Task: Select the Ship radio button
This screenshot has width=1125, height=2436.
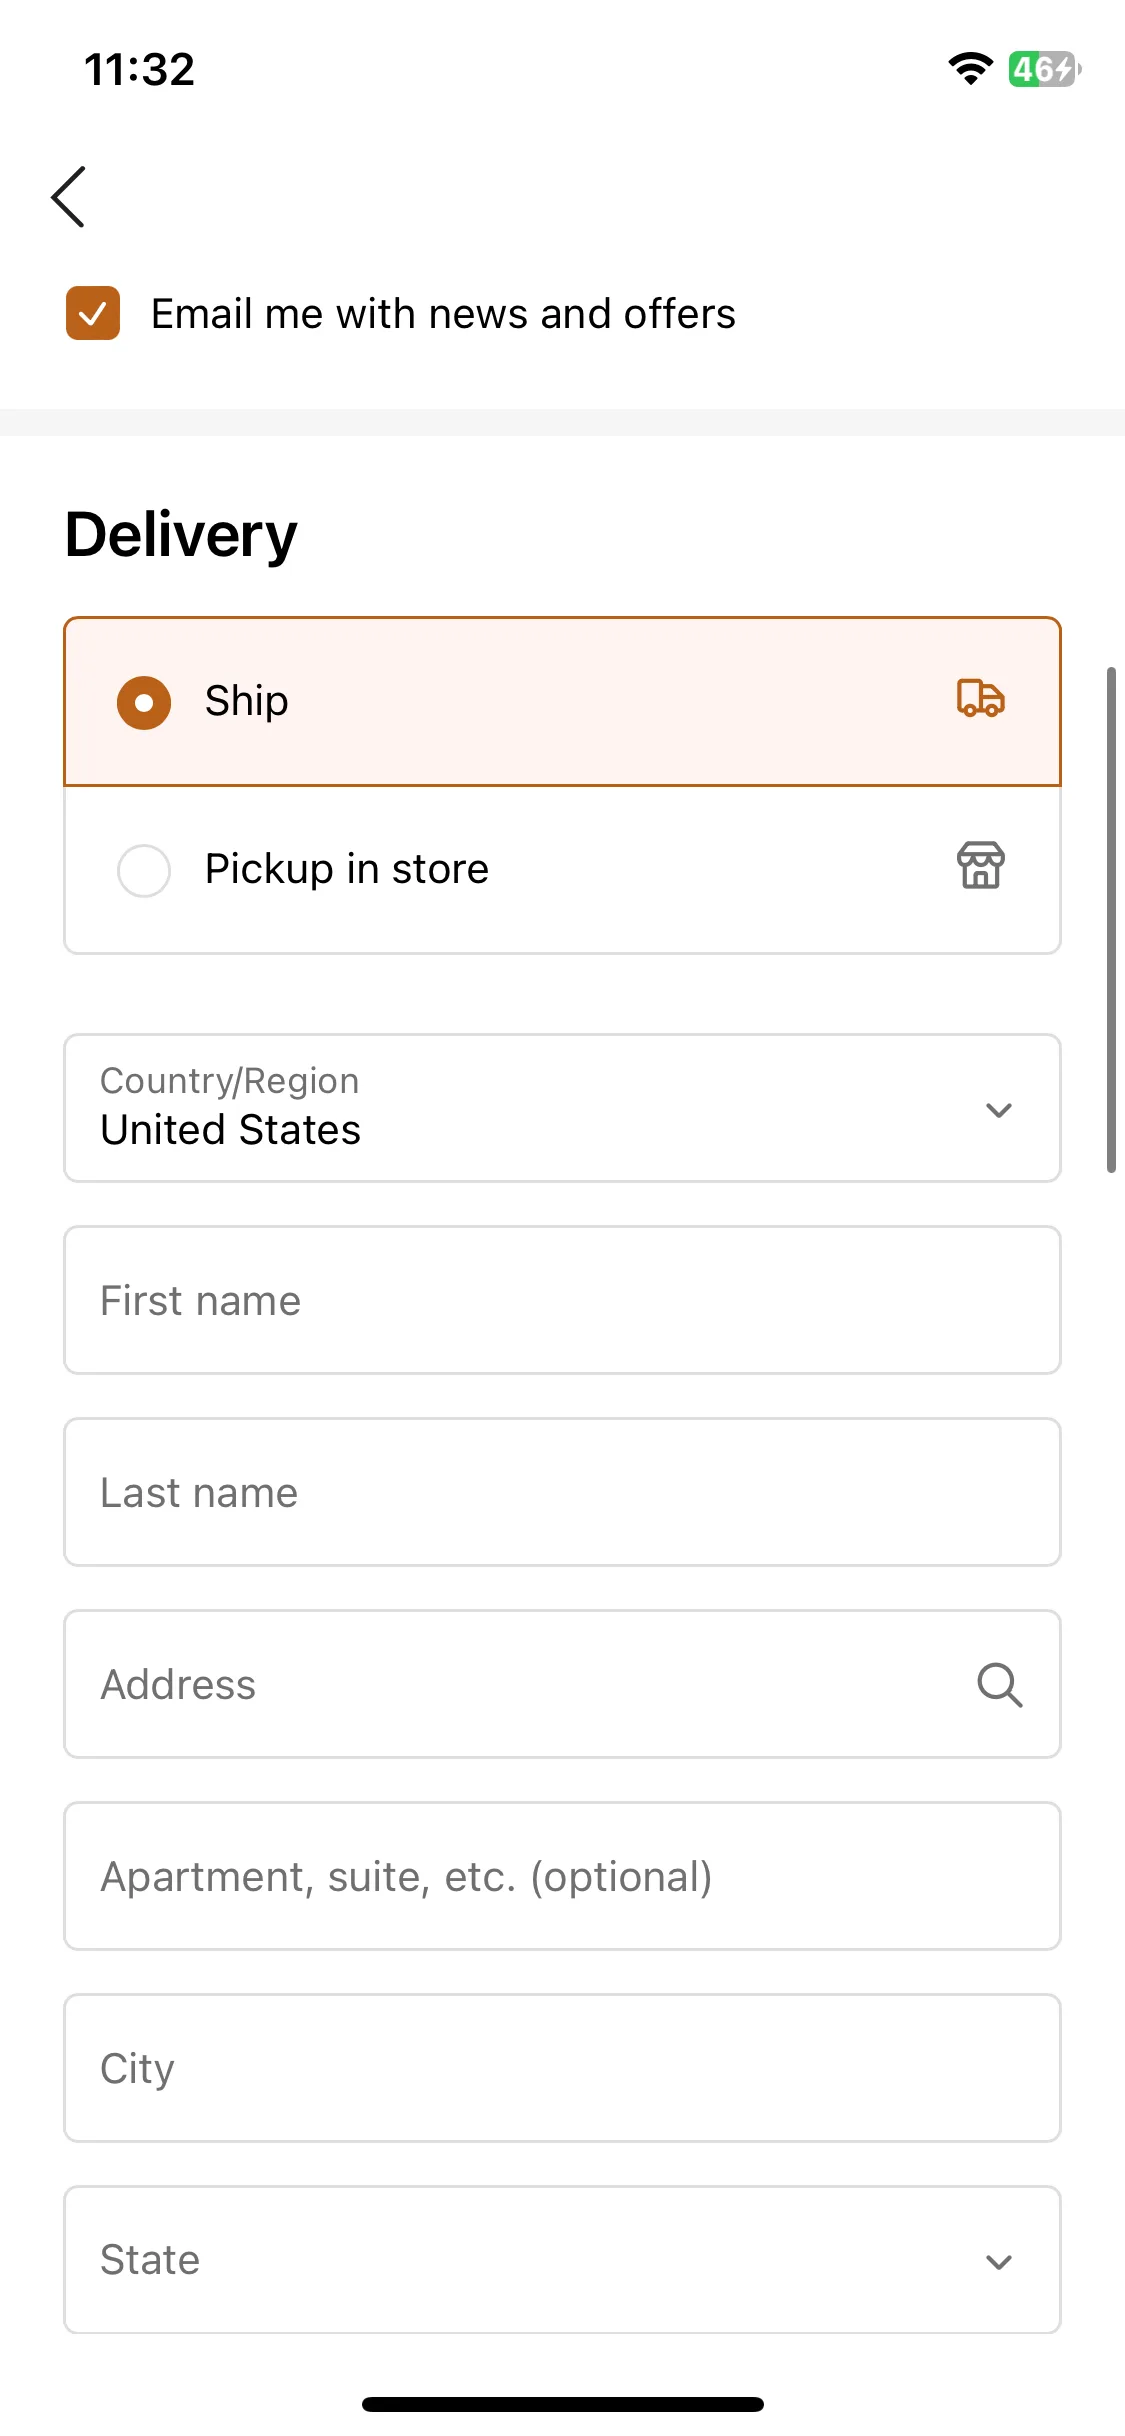Action: tap(144, 702)
